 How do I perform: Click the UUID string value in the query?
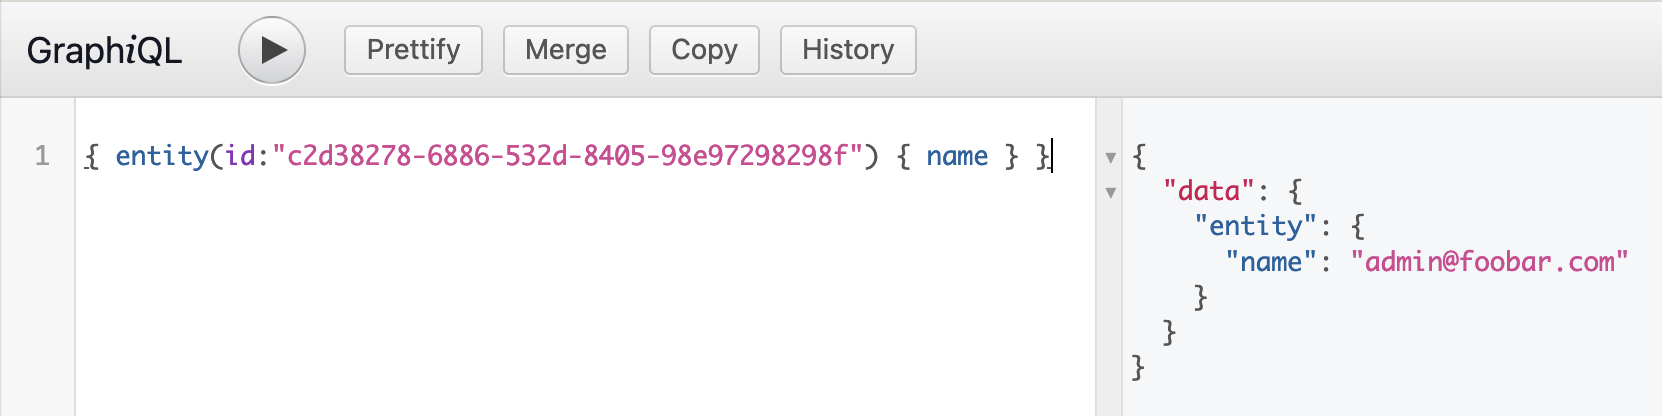pos(567,156)
